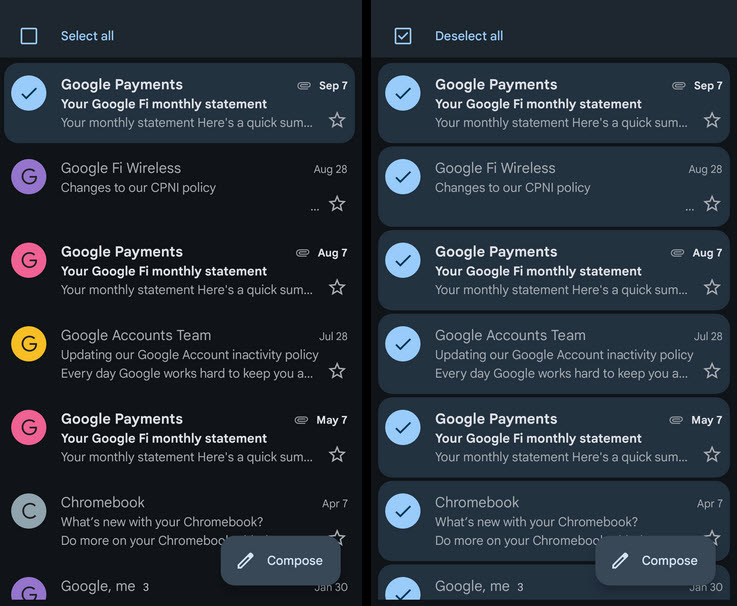Click attachment icon beside May 7 in Select all panel
Image resolution: width=737 pixels, height=606 pixels.
301,420
